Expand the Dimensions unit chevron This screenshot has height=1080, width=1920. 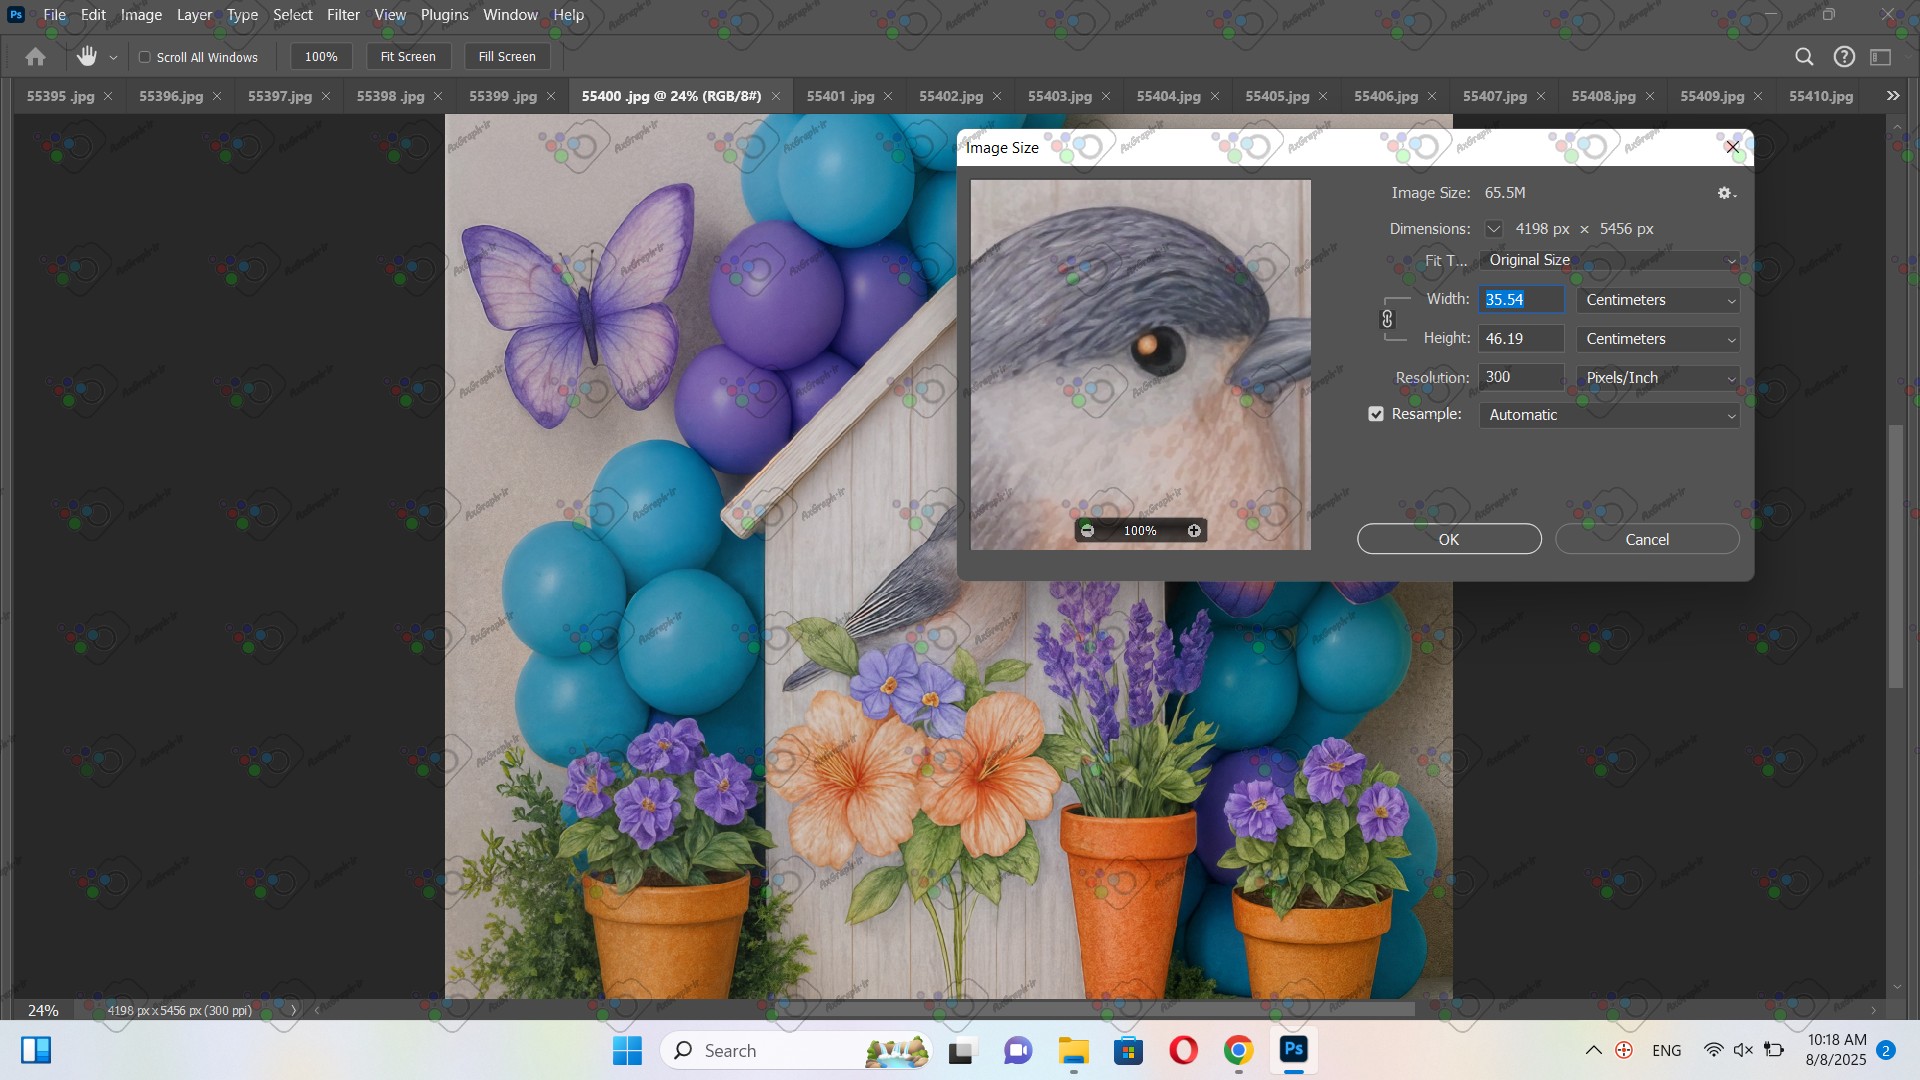(x=1493, y=229)
